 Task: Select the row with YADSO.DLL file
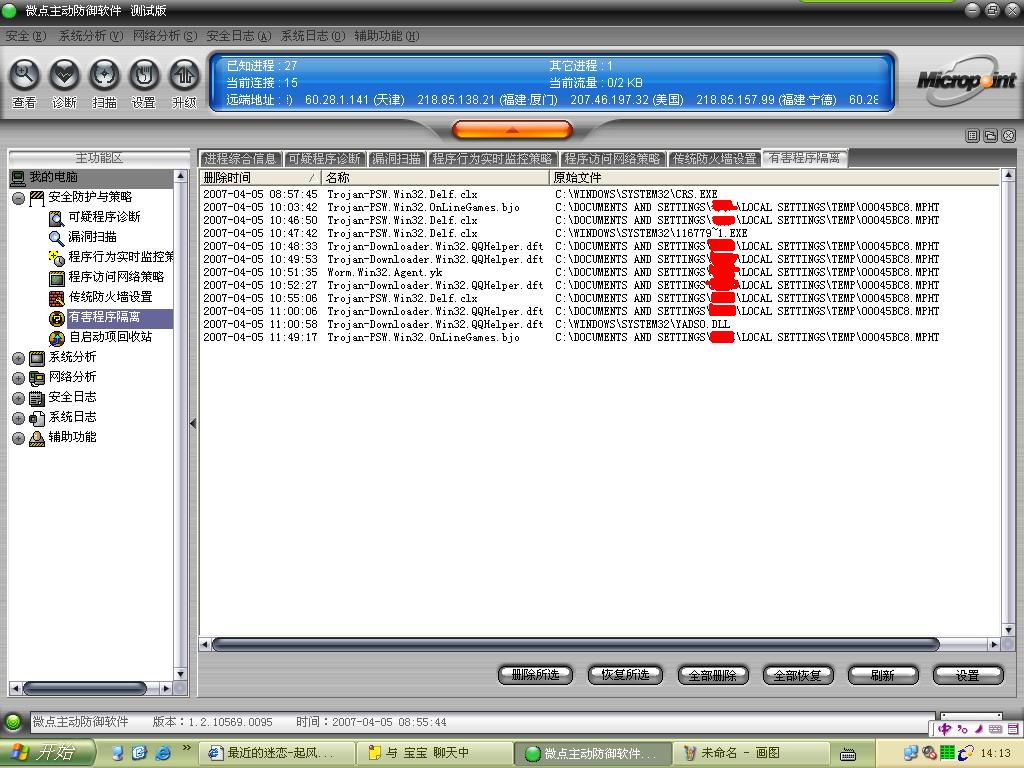599,324
